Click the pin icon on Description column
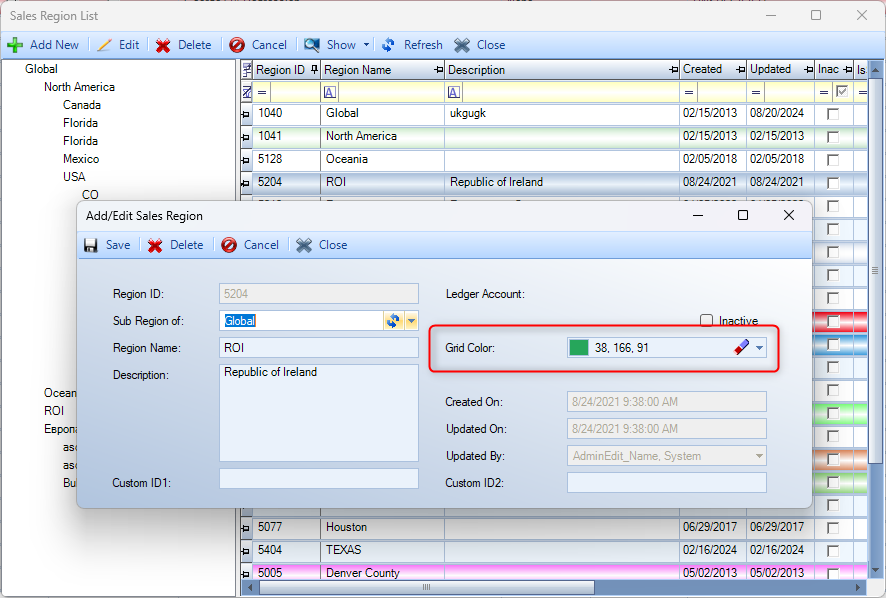This screenshot has width=886, height=598. 673,70
